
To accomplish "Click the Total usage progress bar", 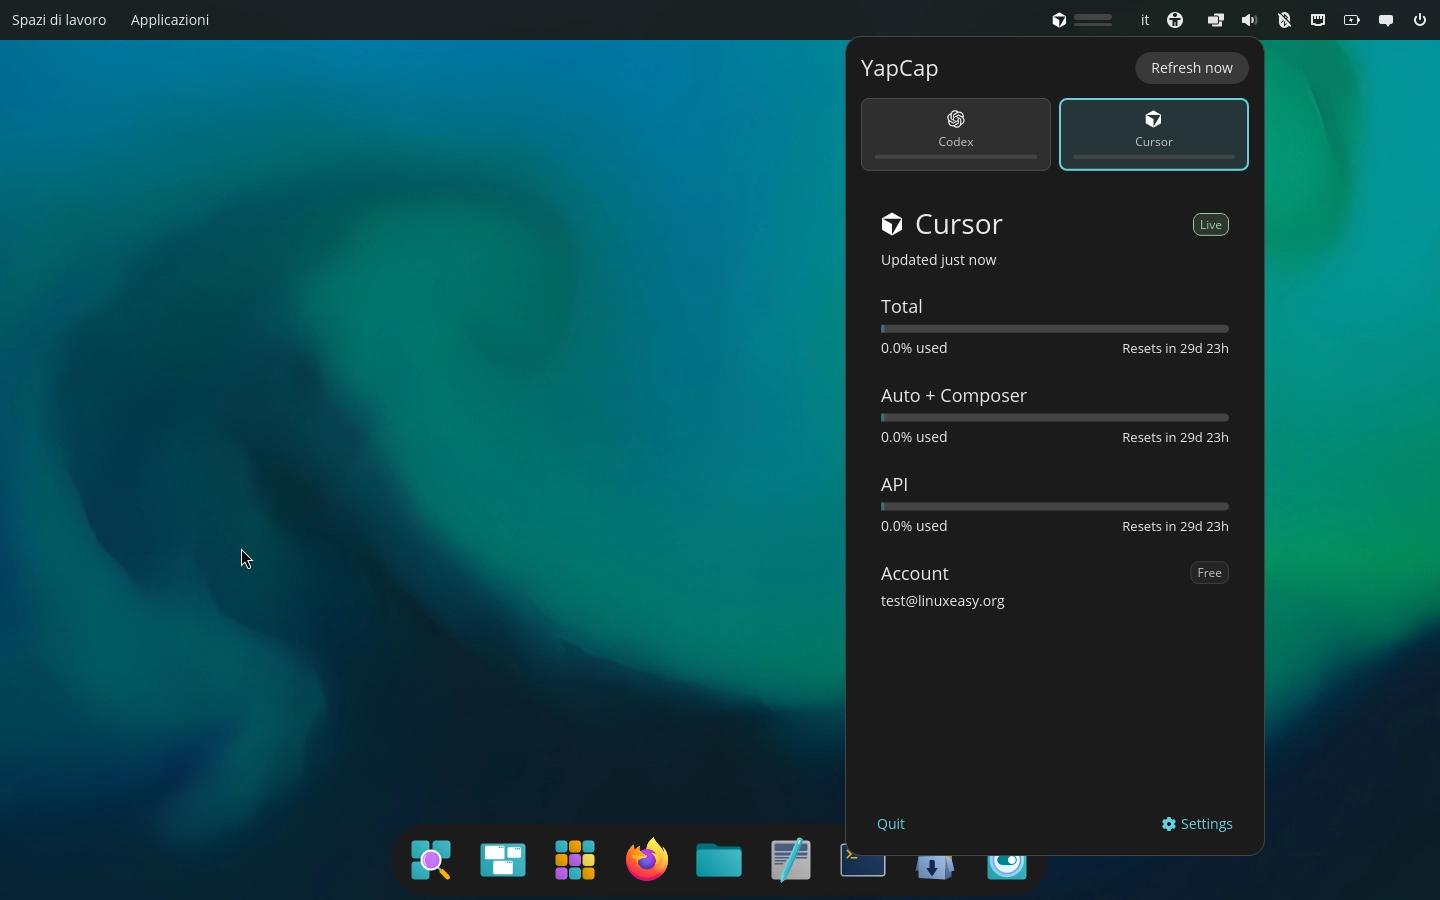I will click(1055, 329).
